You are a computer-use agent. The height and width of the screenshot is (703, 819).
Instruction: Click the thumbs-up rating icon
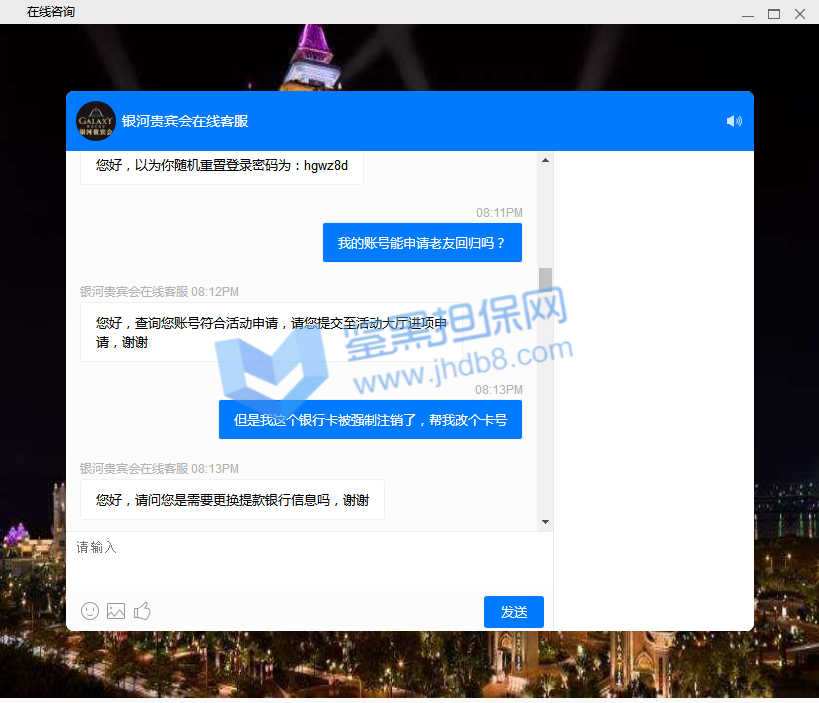click(x=142, y=610)
